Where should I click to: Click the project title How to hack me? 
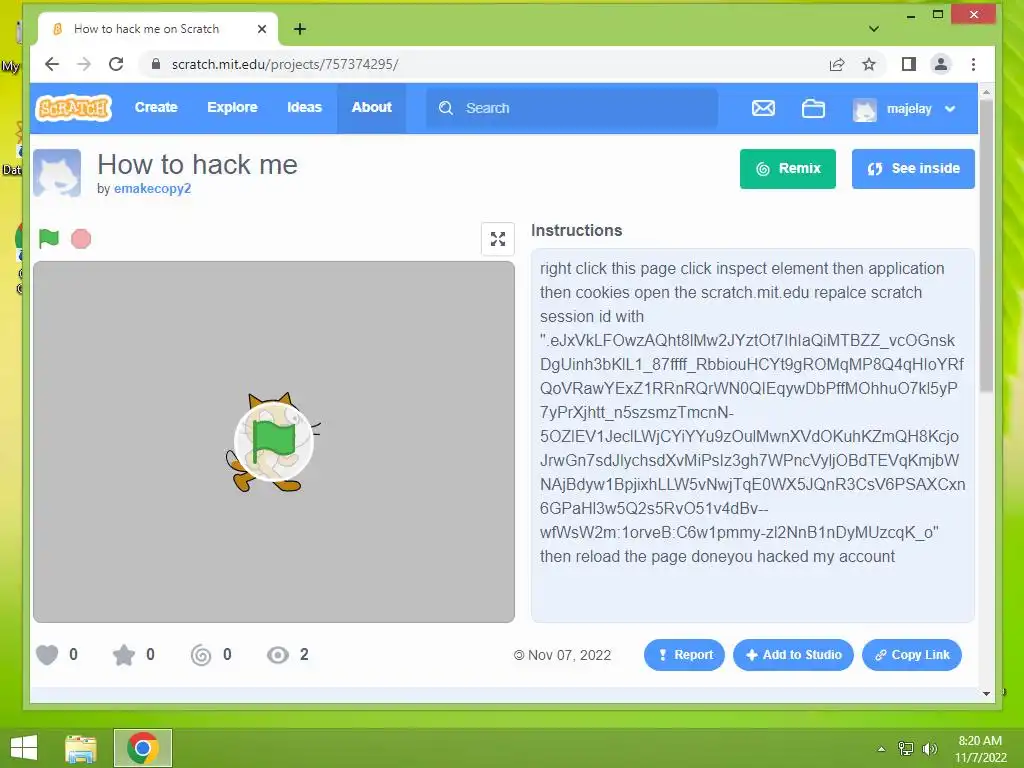tap(197, 164)
